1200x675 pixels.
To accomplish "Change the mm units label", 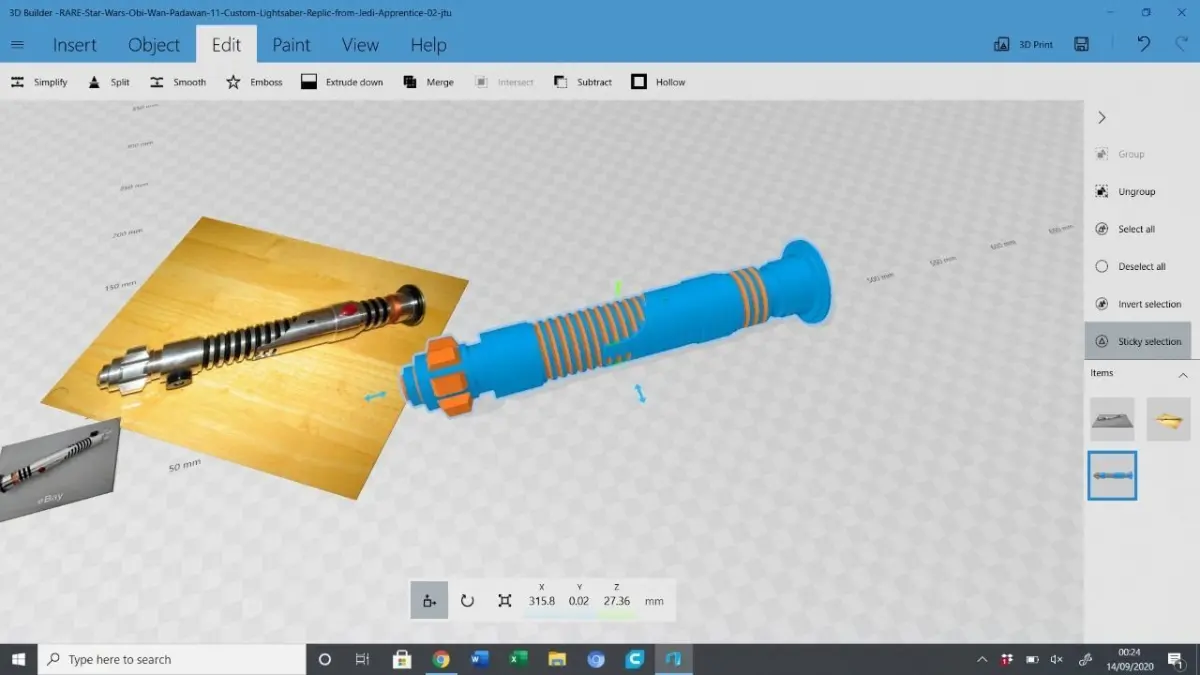I will [654, 601].
